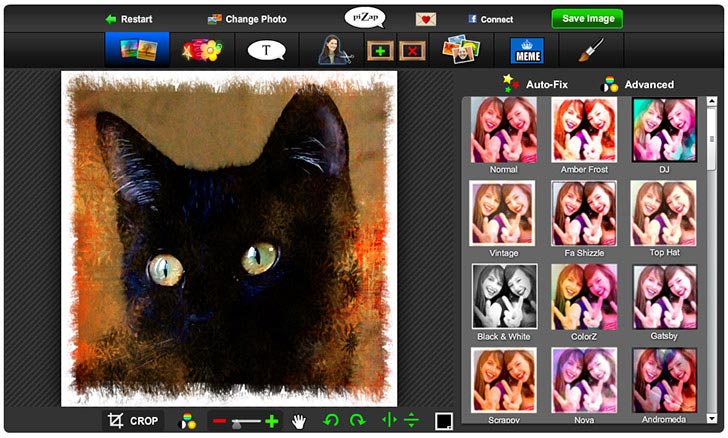Screen dimensions: 728x438
Task: Rotate image right with green arrow
Action: 357,421
